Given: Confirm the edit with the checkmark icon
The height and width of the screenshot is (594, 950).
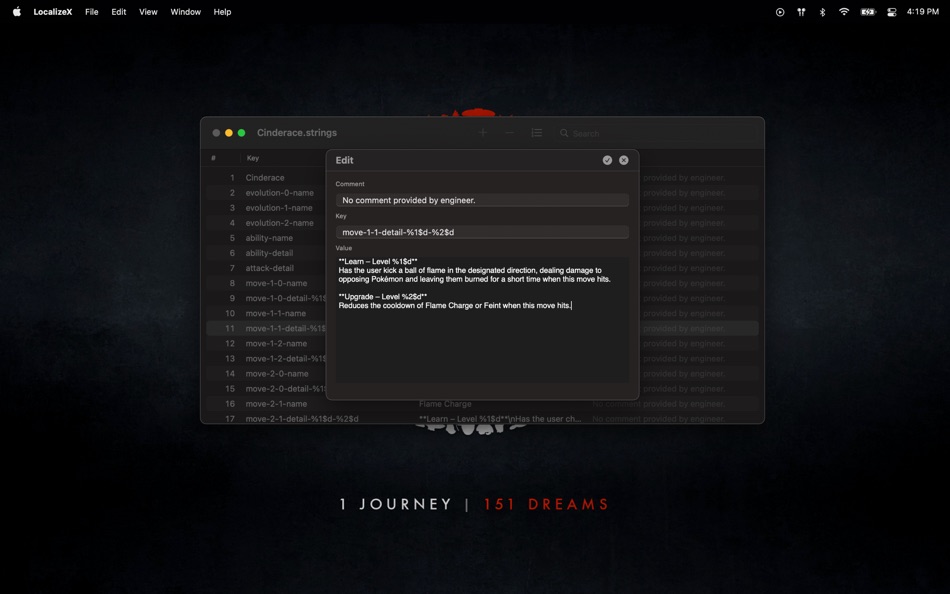Looking at the screenshot, I should [x=607, y=160].
